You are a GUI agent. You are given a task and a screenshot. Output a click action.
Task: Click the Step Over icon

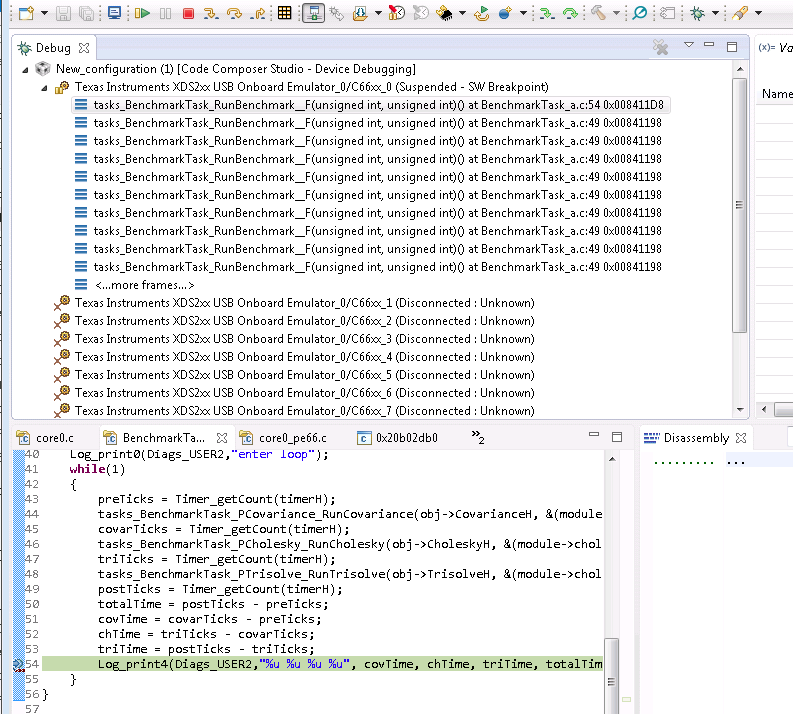pos(234,13)
